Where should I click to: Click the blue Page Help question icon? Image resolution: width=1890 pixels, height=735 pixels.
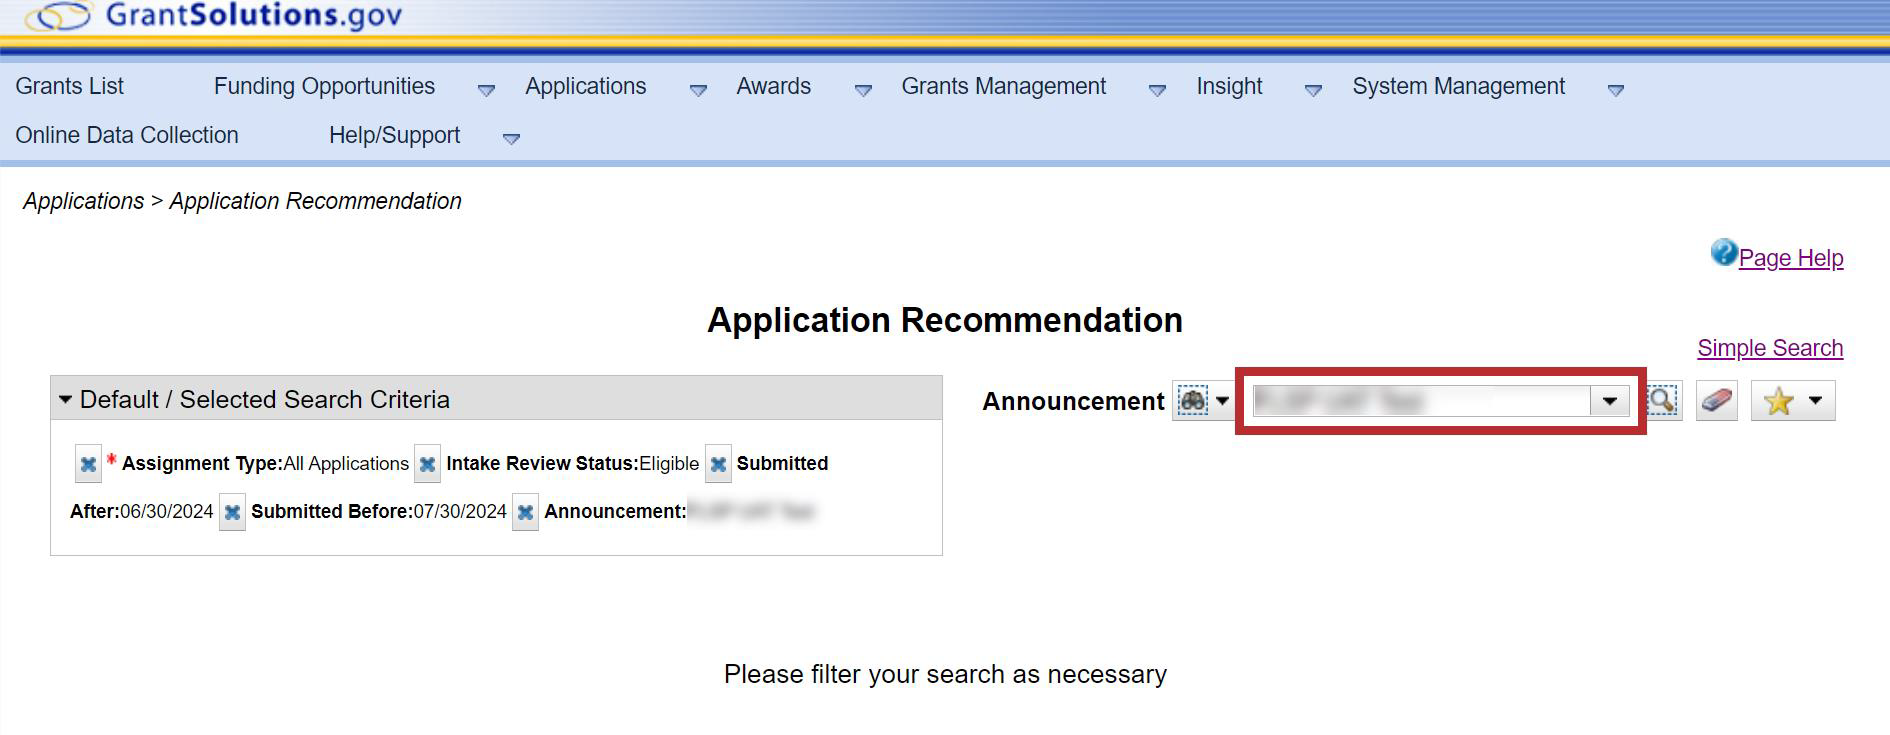(1723, 253)
